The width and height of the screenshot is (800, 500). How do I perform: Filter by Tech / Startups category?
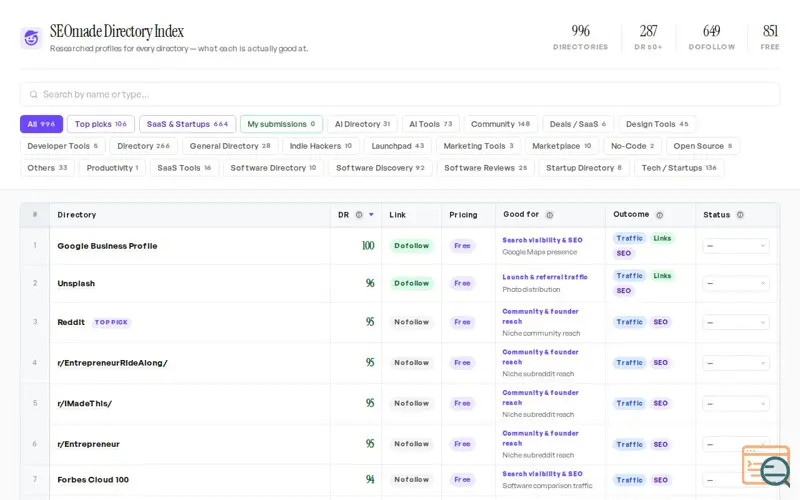tap(679, 168)
